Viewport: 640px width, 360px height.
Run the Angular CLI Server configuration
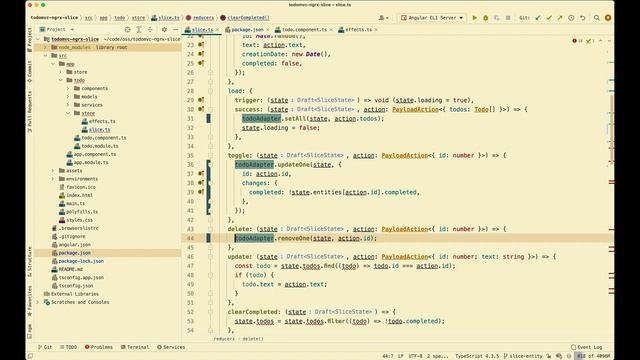point(474,18)
